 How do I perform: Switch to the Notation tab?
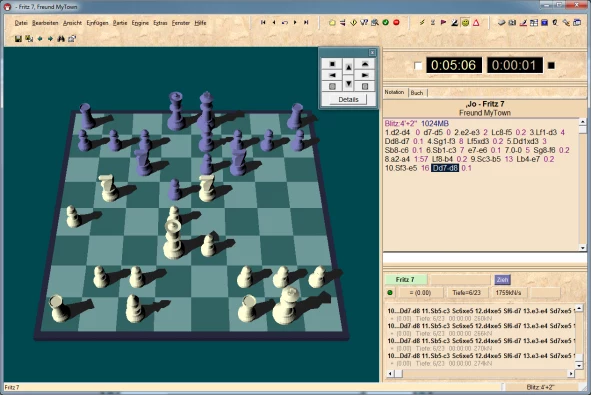tap(394, 92)
